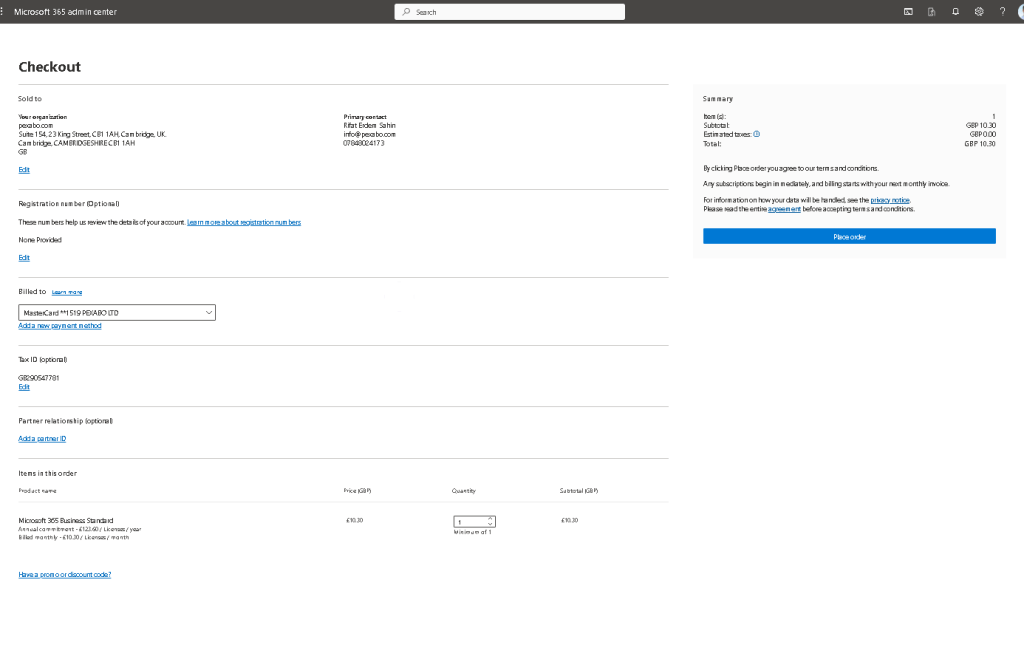Click the Microsoft 365 Business Standard product name
Screen dimensions: 1024x659
[x=65, y=521]
